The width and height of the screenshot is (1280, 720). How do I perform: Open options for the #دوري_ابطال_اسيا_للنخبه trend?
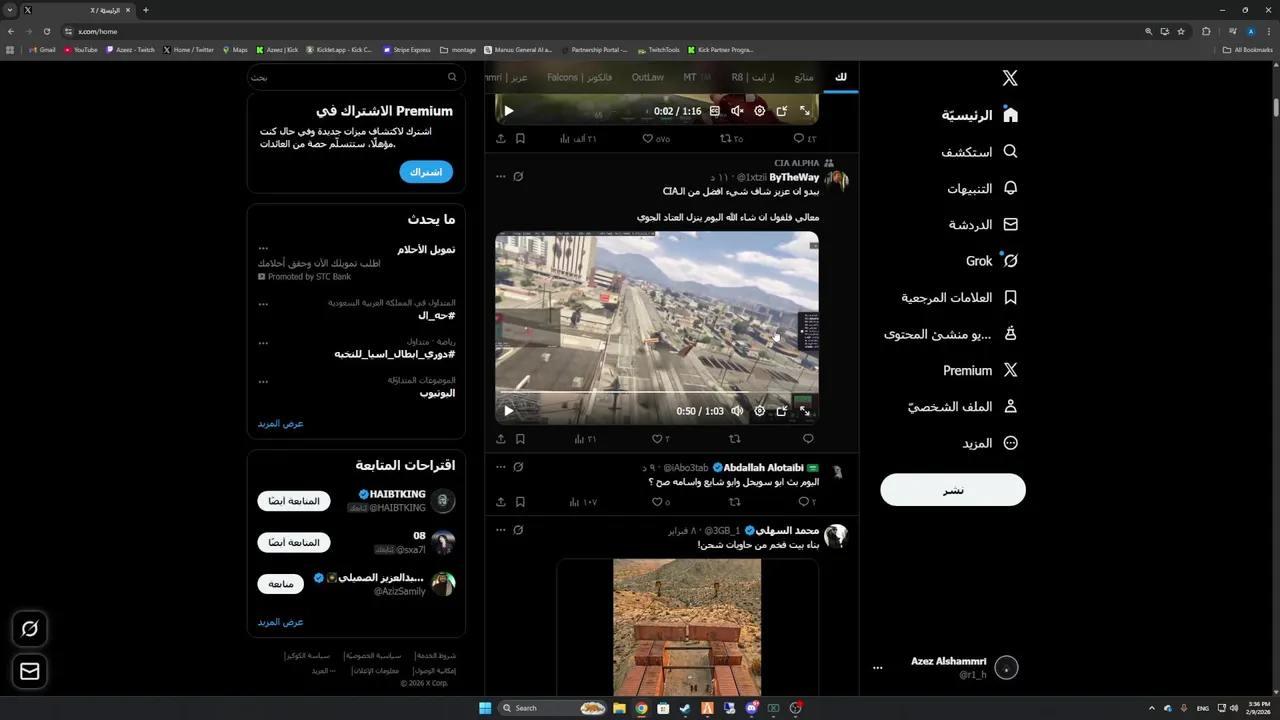(x=263, y=343)
